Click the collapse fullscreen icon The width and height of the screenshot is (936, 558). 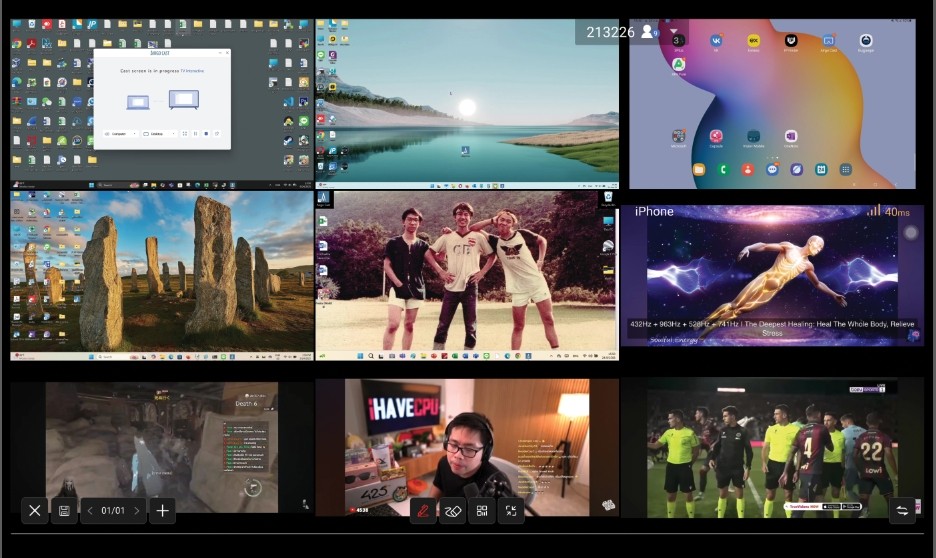pos(511,511)
